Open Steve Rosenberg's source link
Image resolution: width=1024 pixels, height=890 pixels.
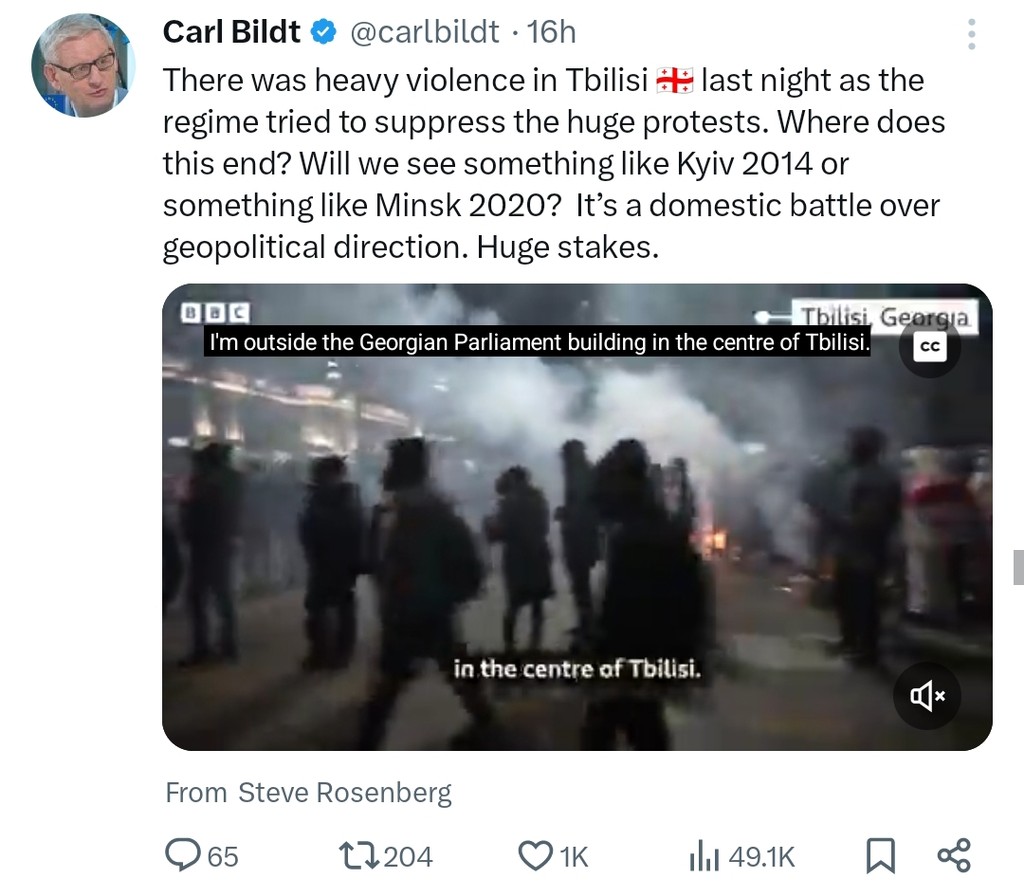point(344,793)
